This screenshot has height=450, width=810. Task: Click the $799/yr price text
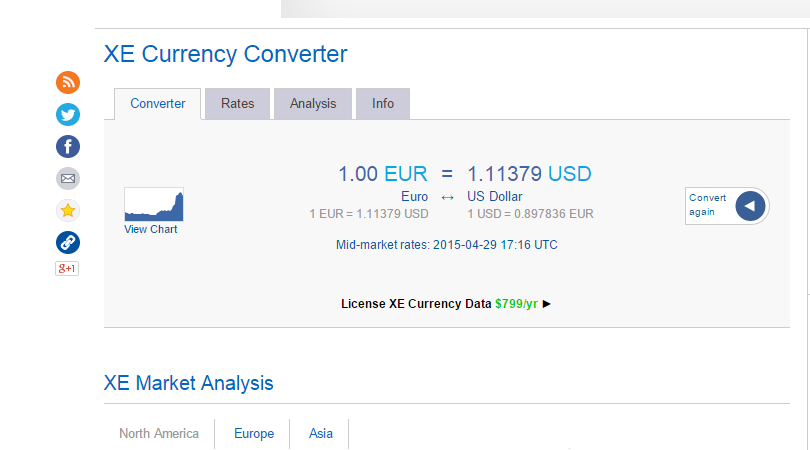tap(516, 304)
